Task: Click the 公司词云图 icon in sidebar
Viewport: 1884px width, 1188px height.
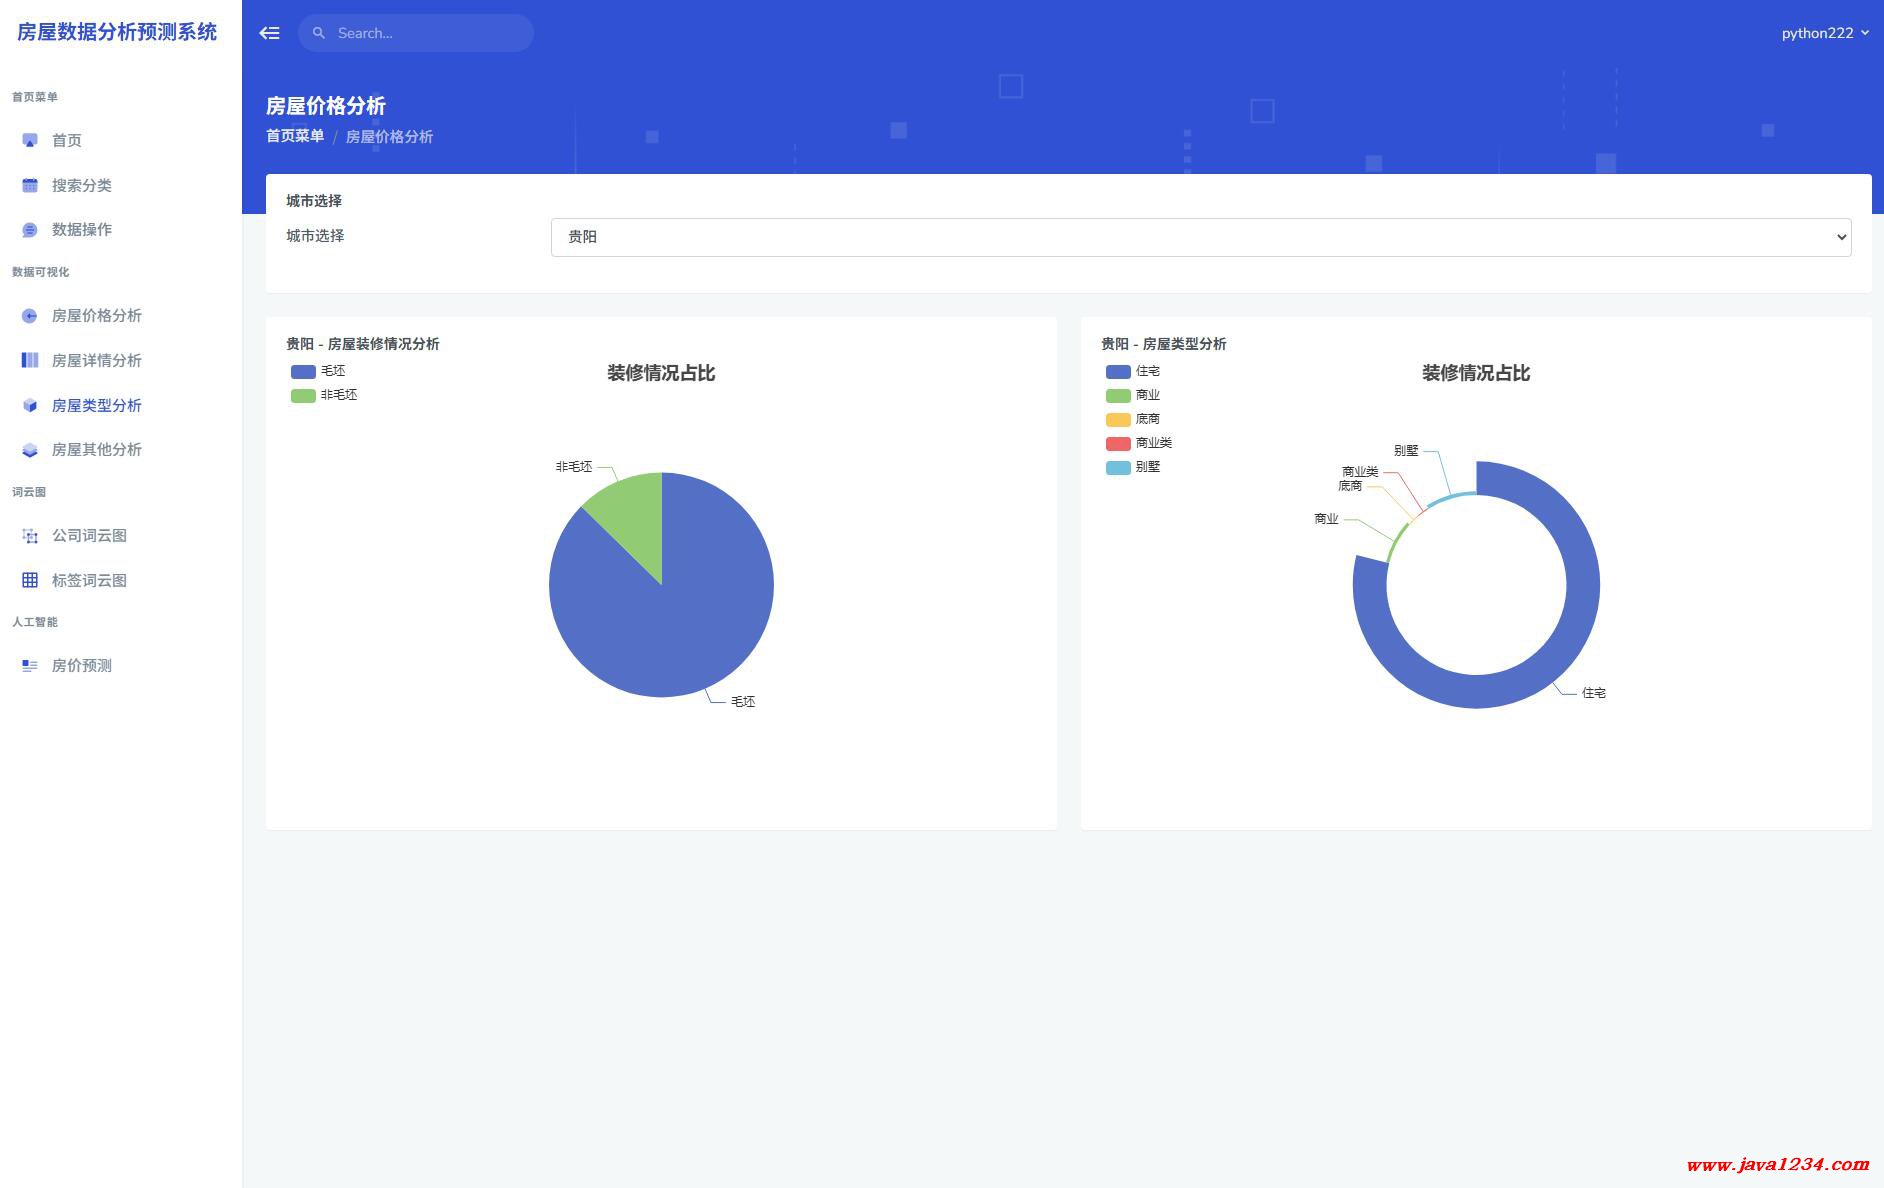Action: tap(30, 536)
